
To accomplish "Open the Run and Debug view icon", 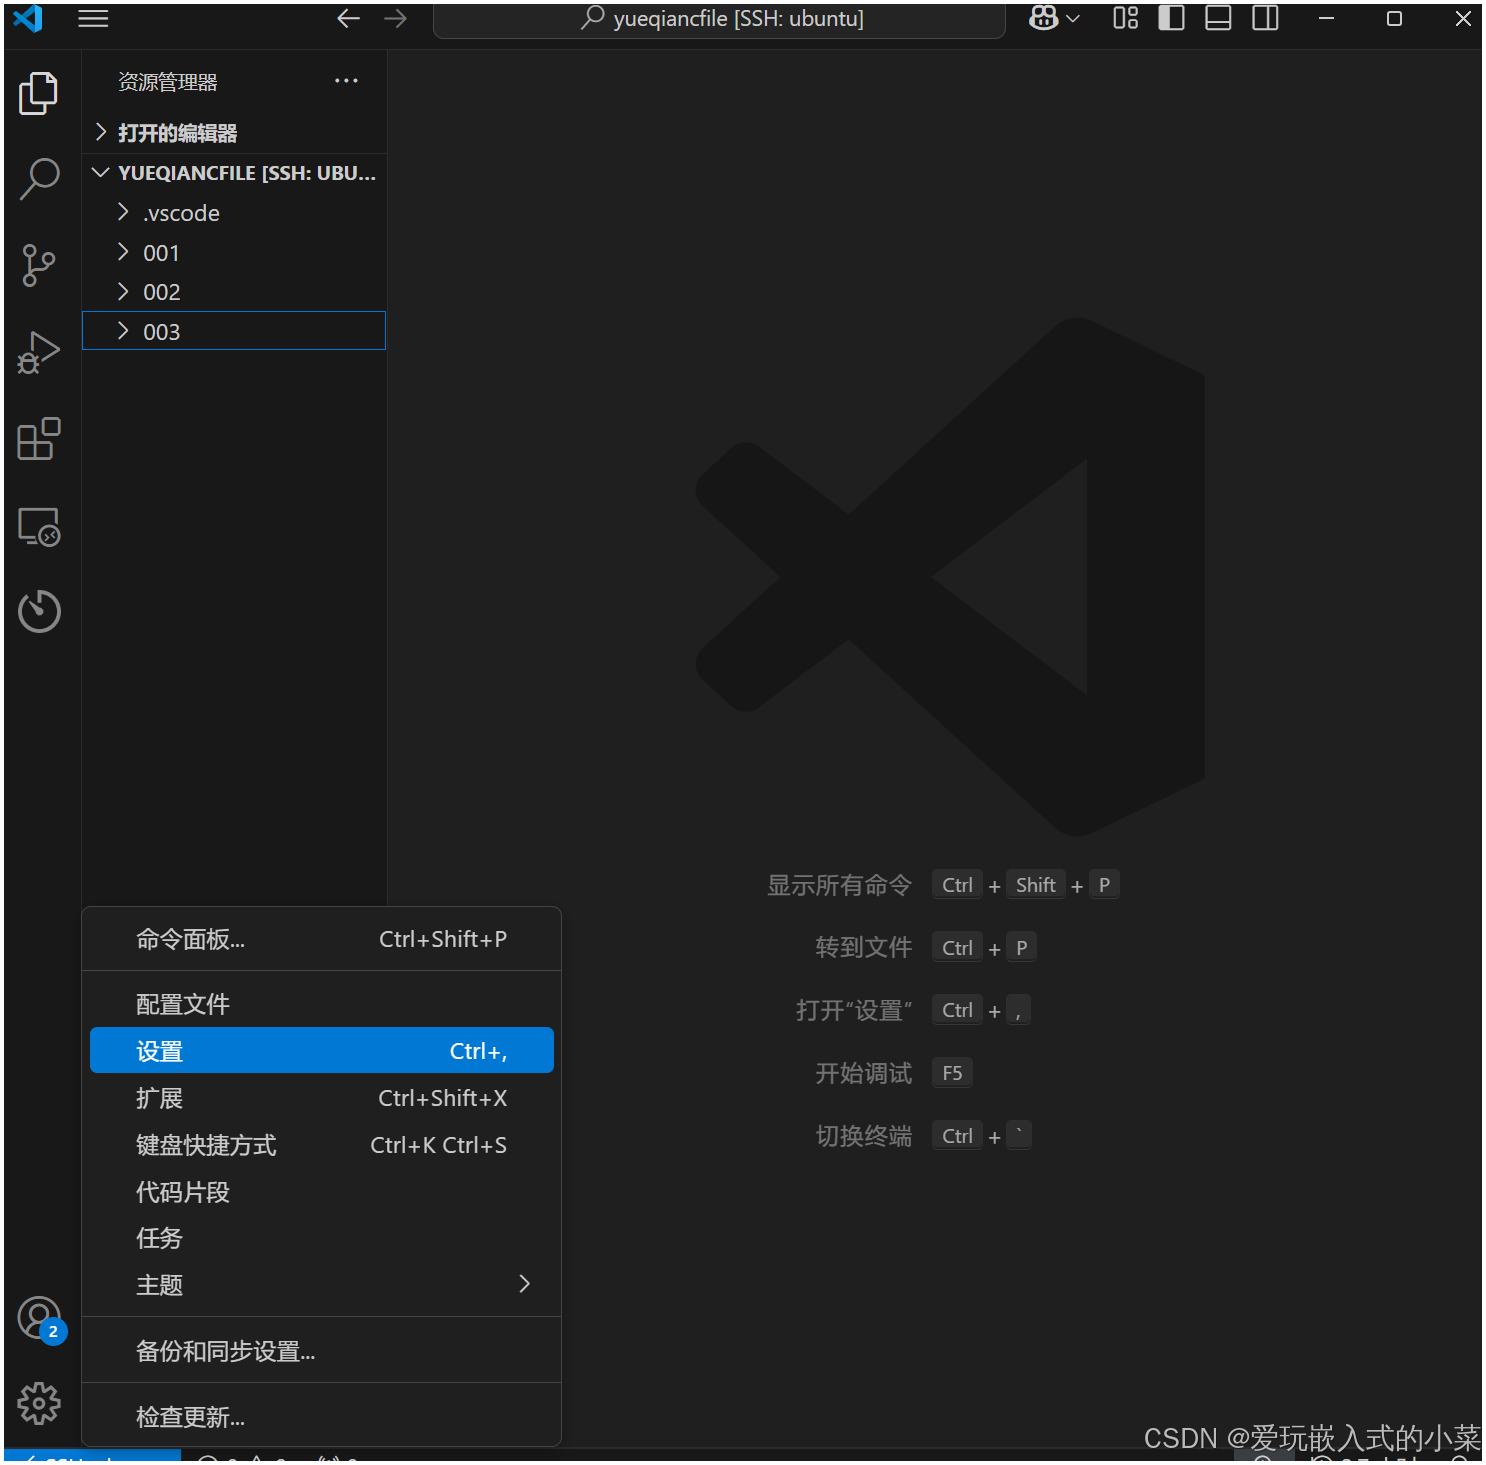I will (39, 352).
